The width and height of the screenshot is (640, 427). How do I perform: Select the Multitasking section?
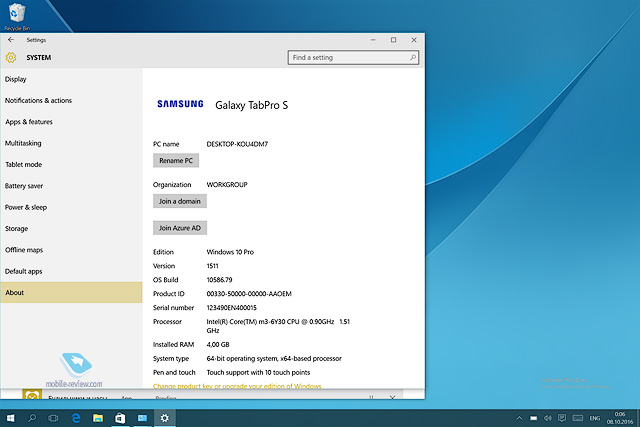tap(71, 143)
